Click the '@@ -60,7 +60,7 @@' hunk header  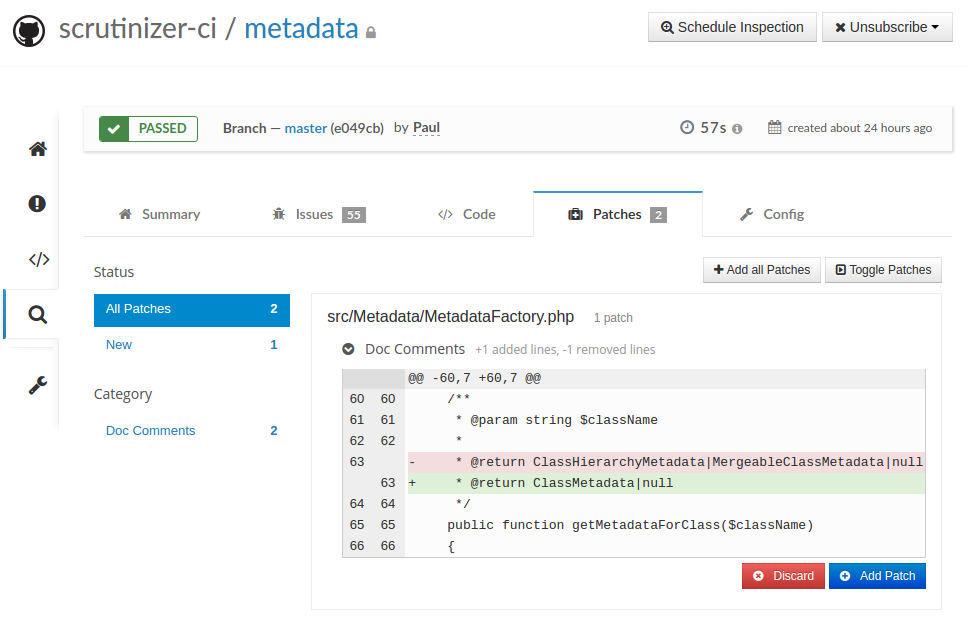[474, 379]
